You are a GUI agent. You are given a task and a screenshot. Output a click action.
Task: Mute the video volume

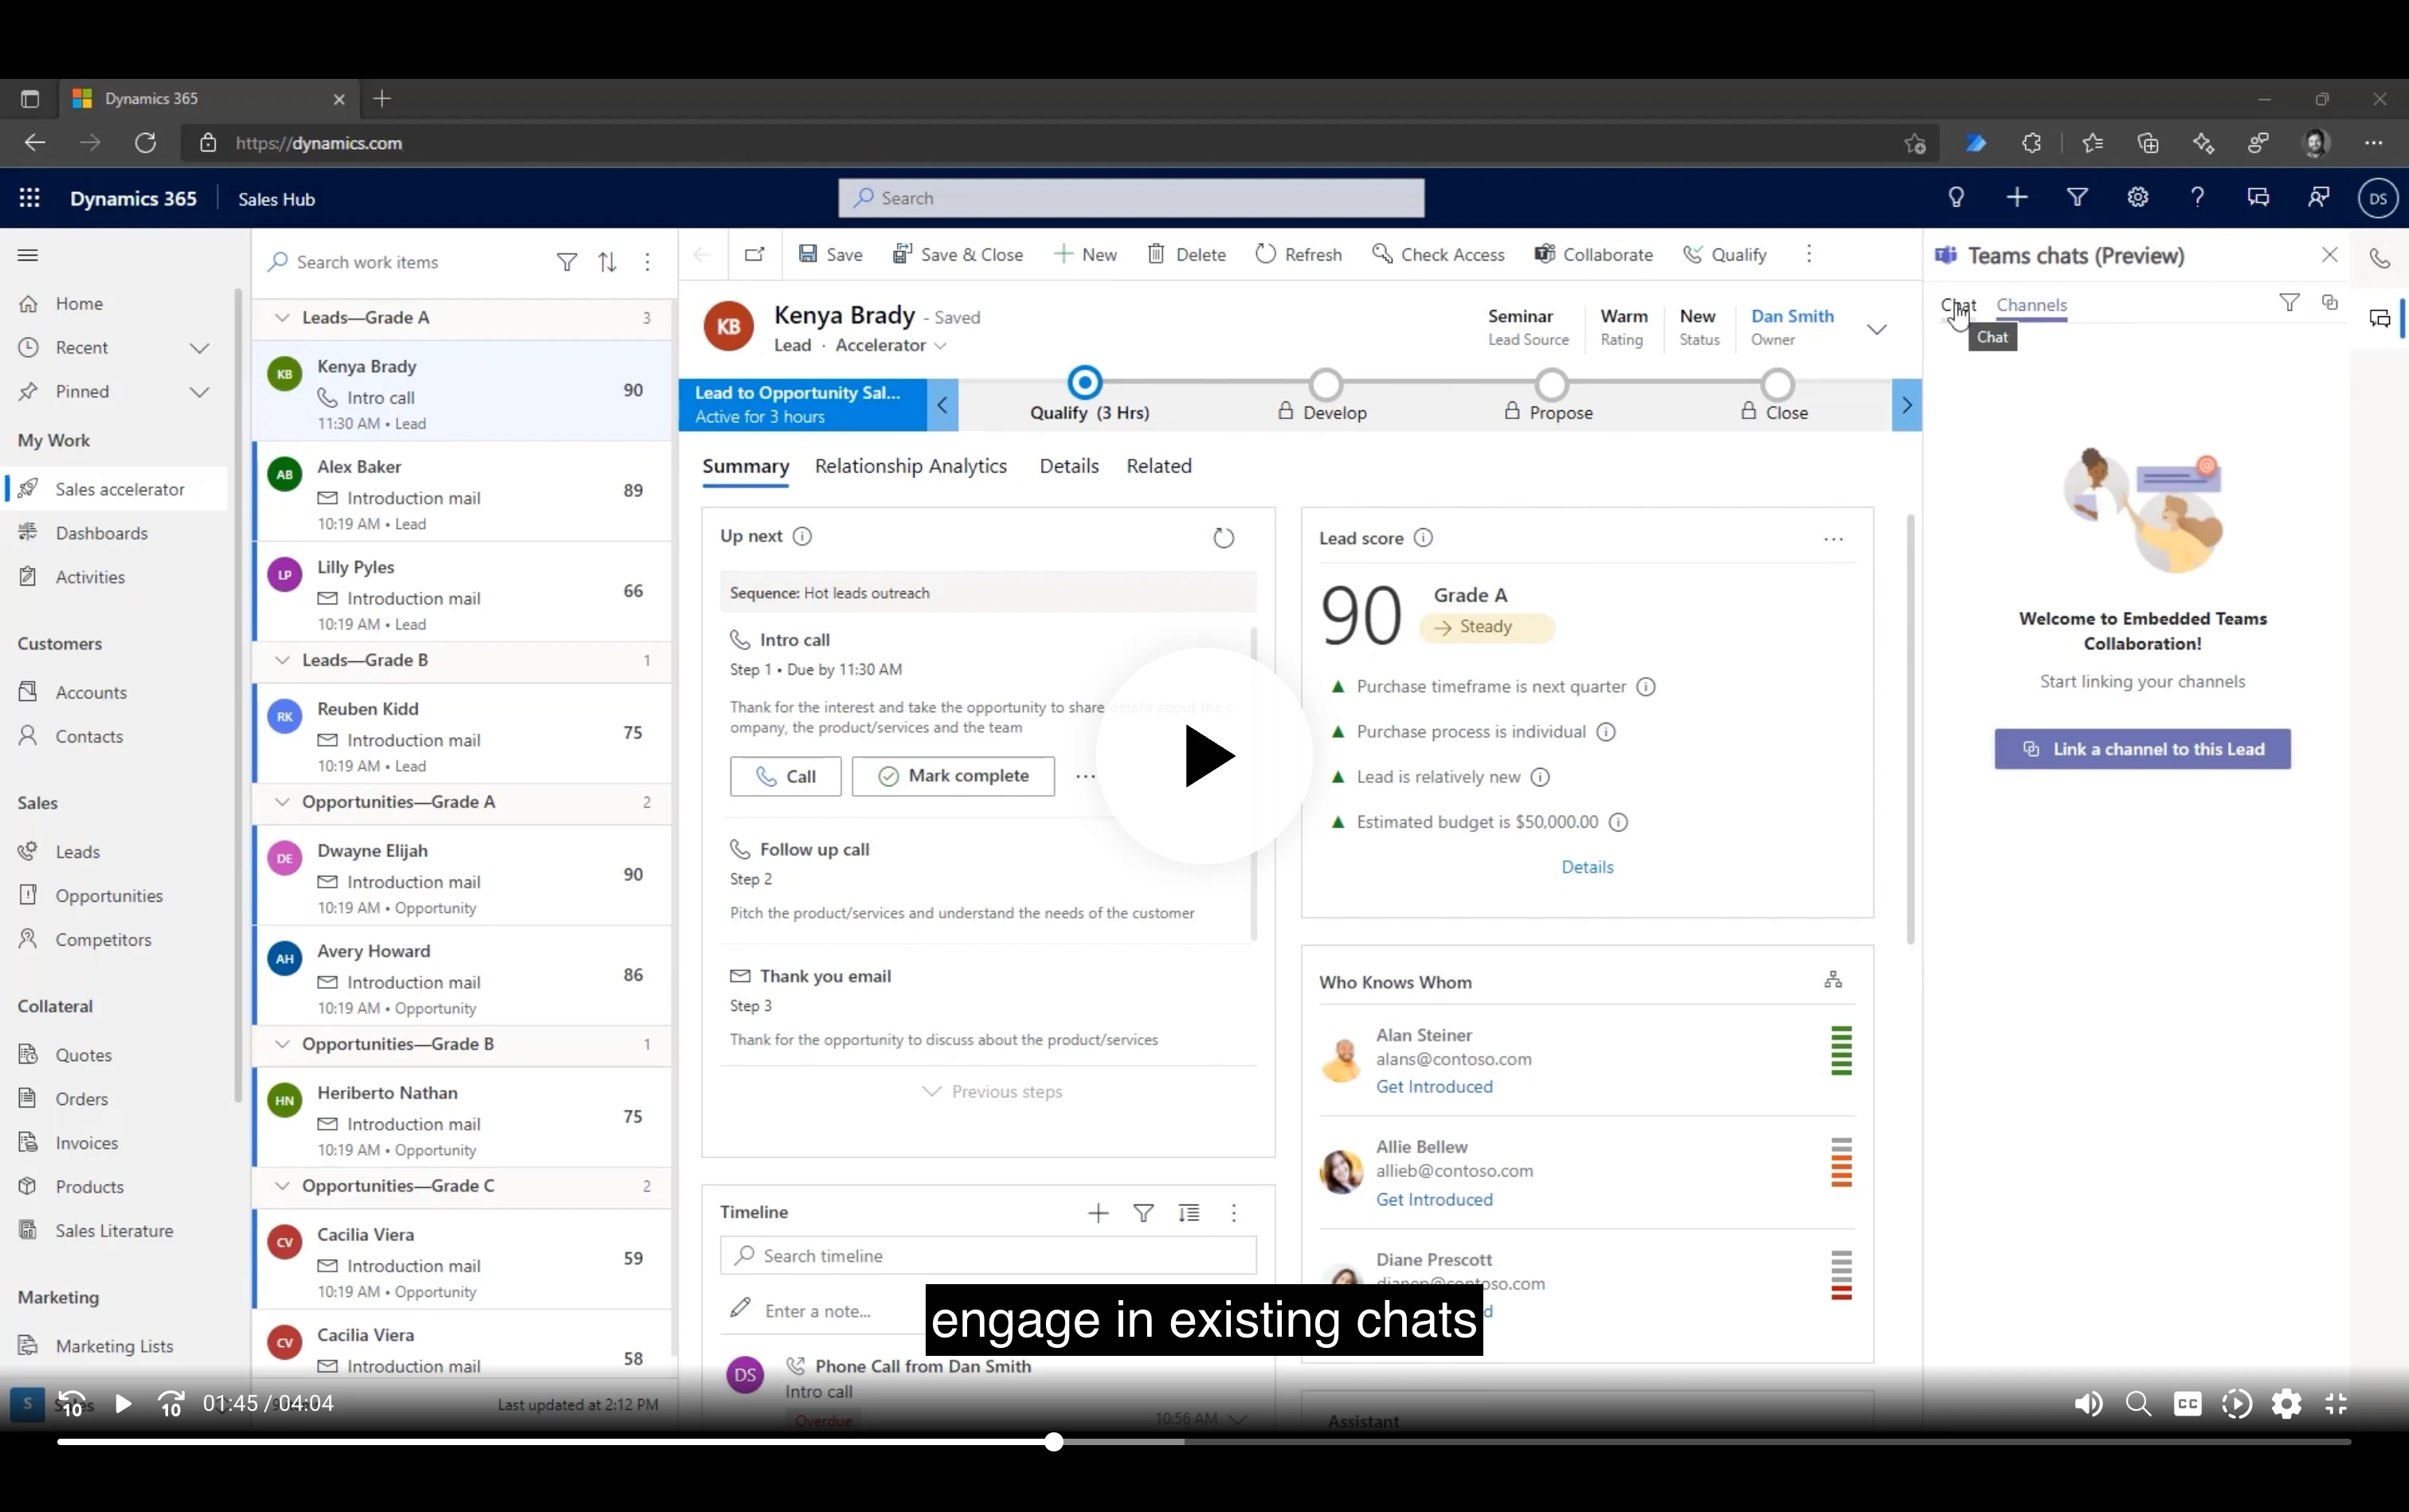coord(2088,1404)
